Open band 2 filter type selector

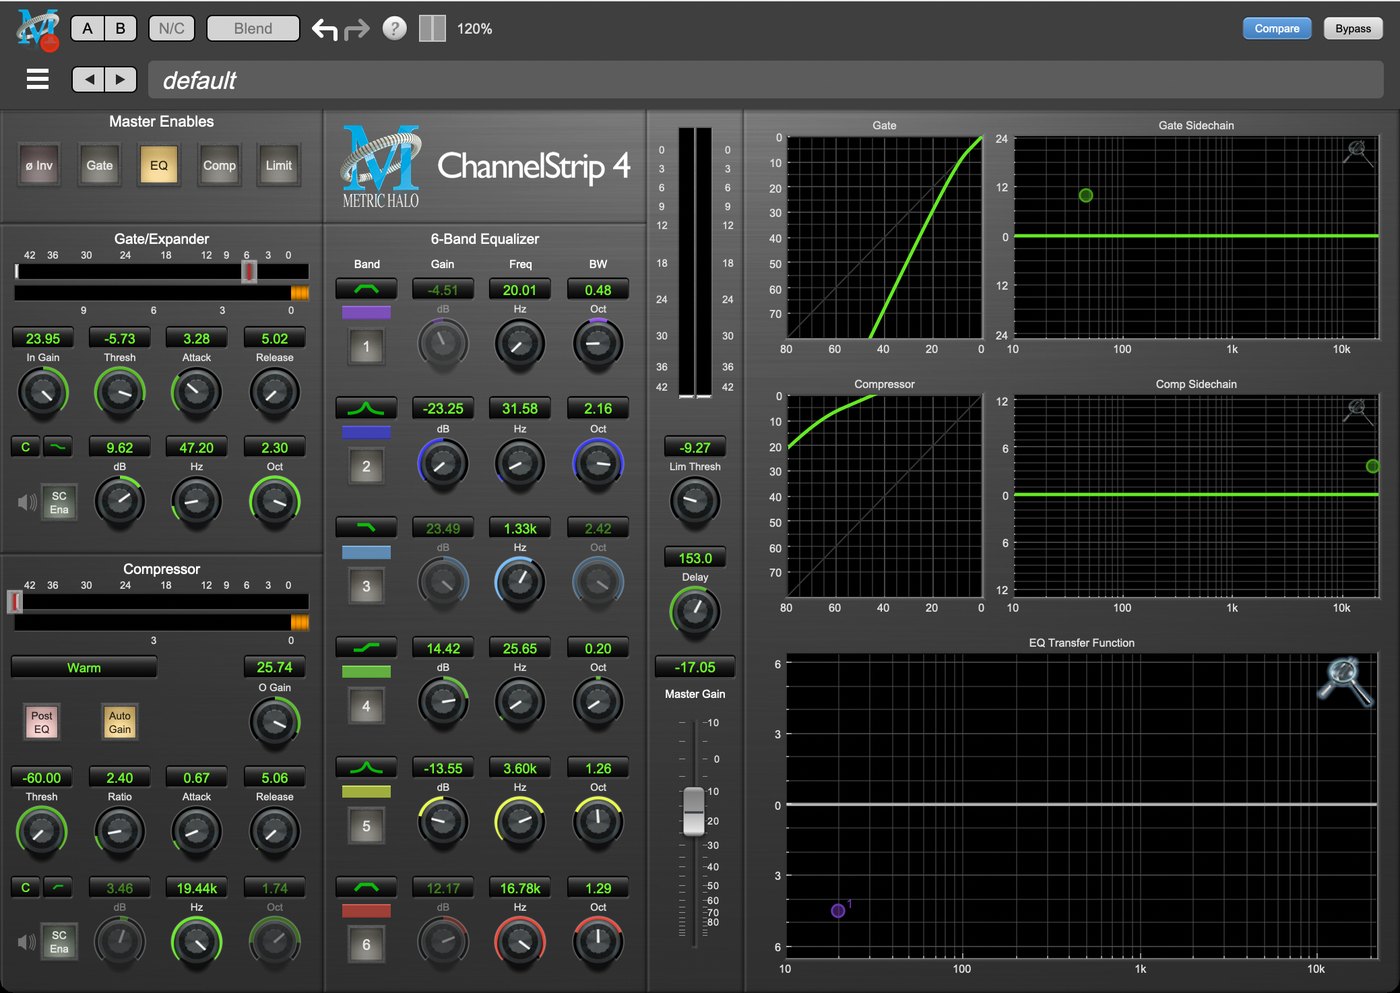366,408
